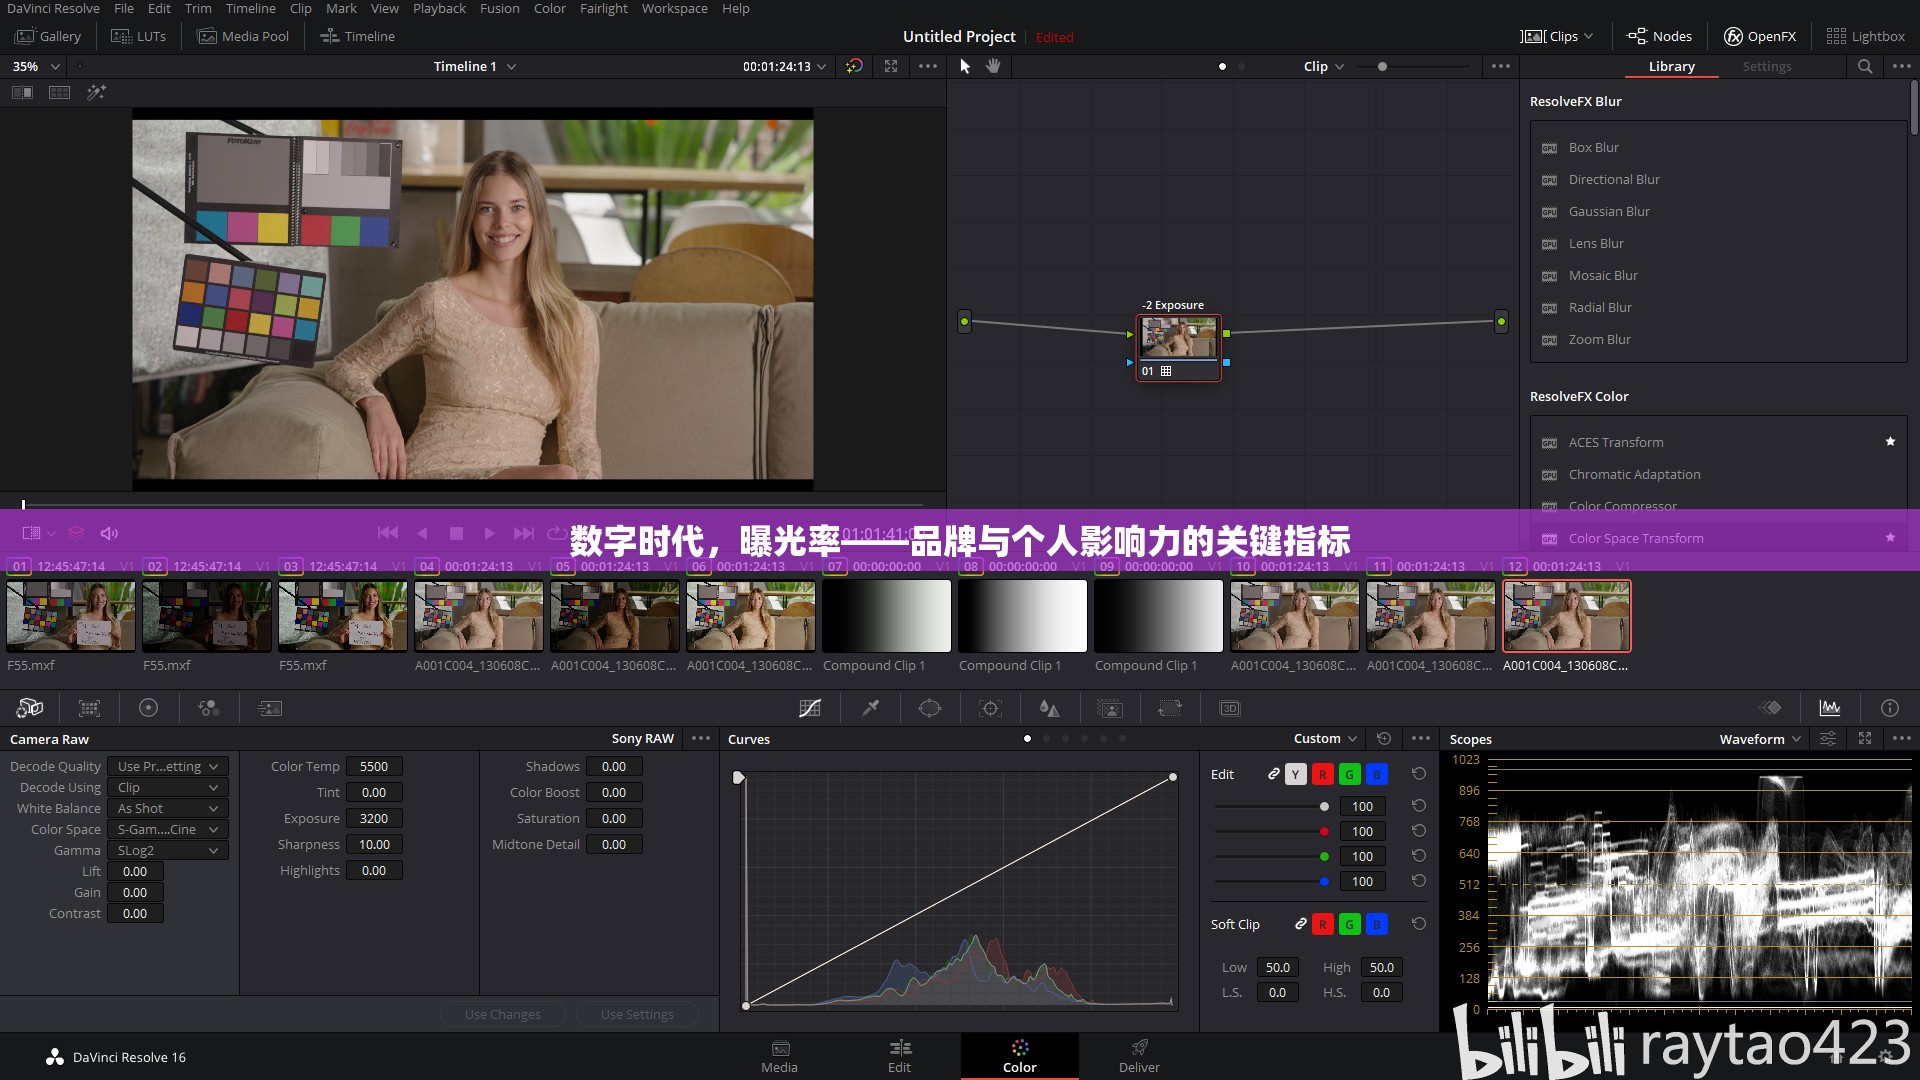
Task: Toggle Soft Clip red channel
Action: [x=1323, y=924]
